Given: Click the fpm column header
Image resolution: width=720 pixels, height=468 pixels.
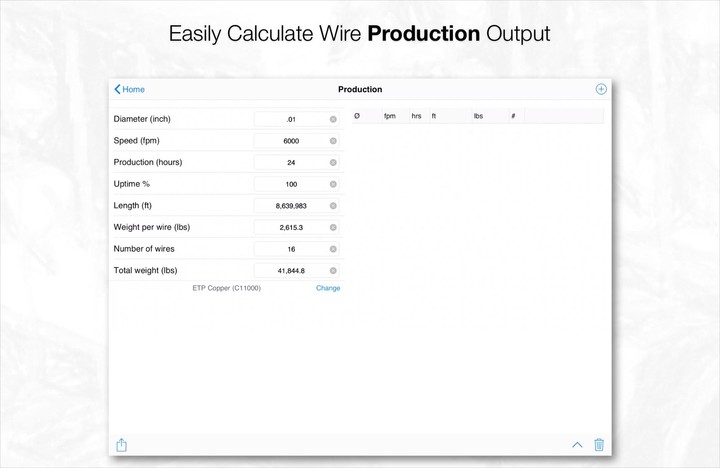Looking at the screenshot, I should click(390, 116).
